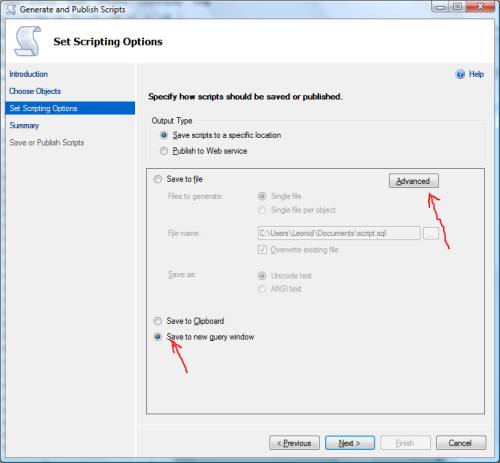500x463 pixels.
Task: Go back with the Previous button
Action: (294, 443)
